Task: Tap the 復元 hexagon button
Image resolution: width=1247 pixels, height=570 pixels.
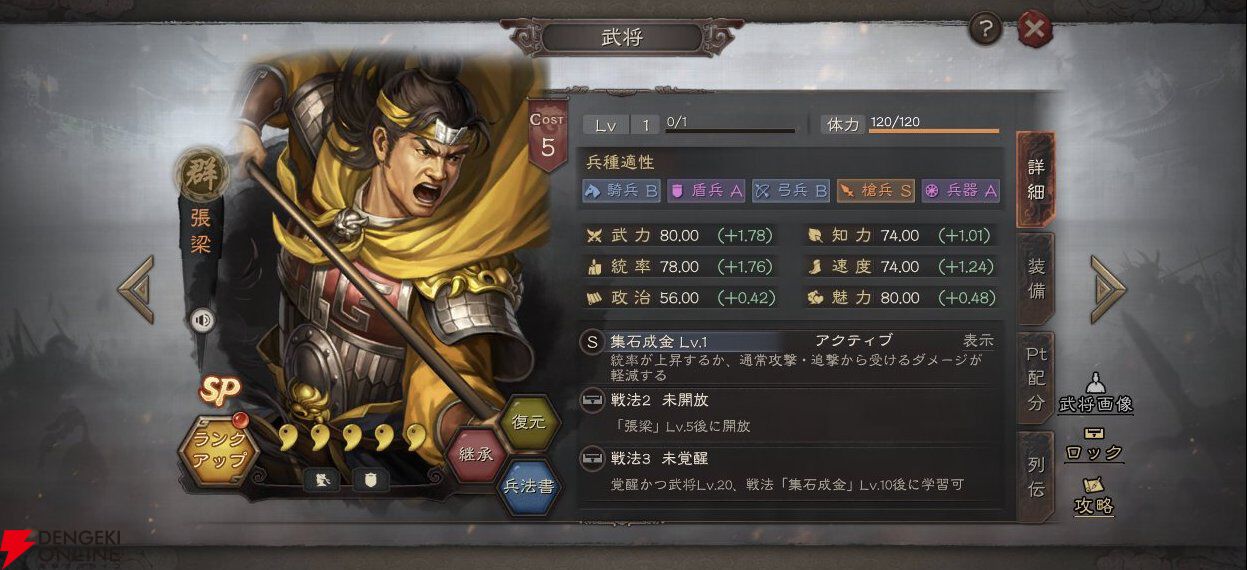Action: (528, 421)
